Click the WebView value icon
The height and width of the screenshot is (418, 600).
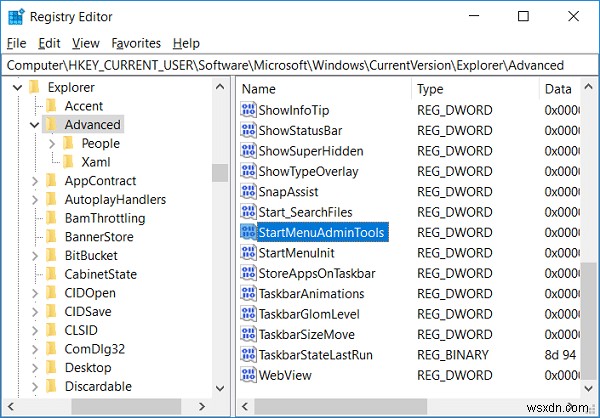[248, 375]
